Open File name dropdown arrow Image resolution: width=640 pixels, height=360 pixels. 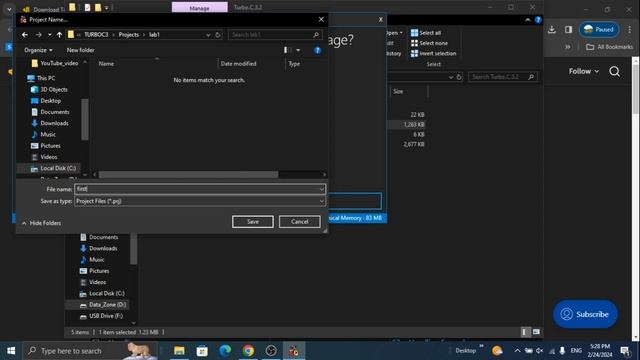click(x=322, y=189)
